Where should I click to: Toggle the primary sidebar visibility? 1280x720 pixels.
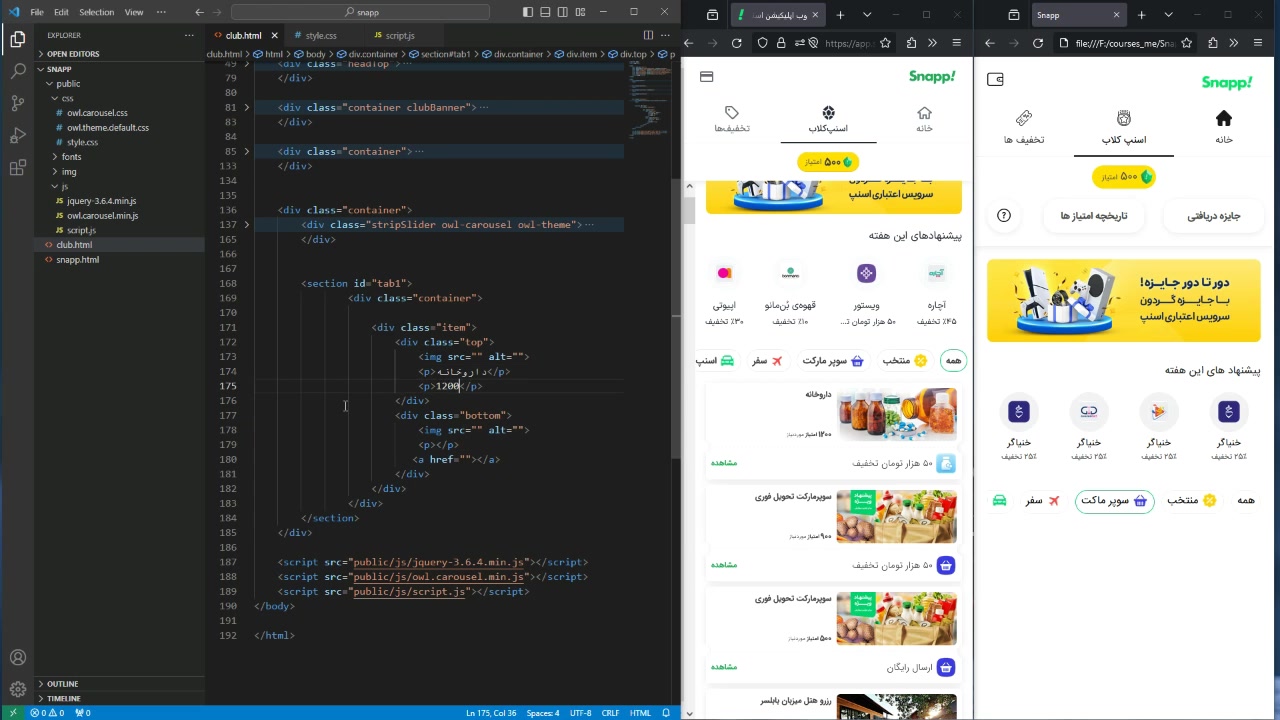pos(529,12)
